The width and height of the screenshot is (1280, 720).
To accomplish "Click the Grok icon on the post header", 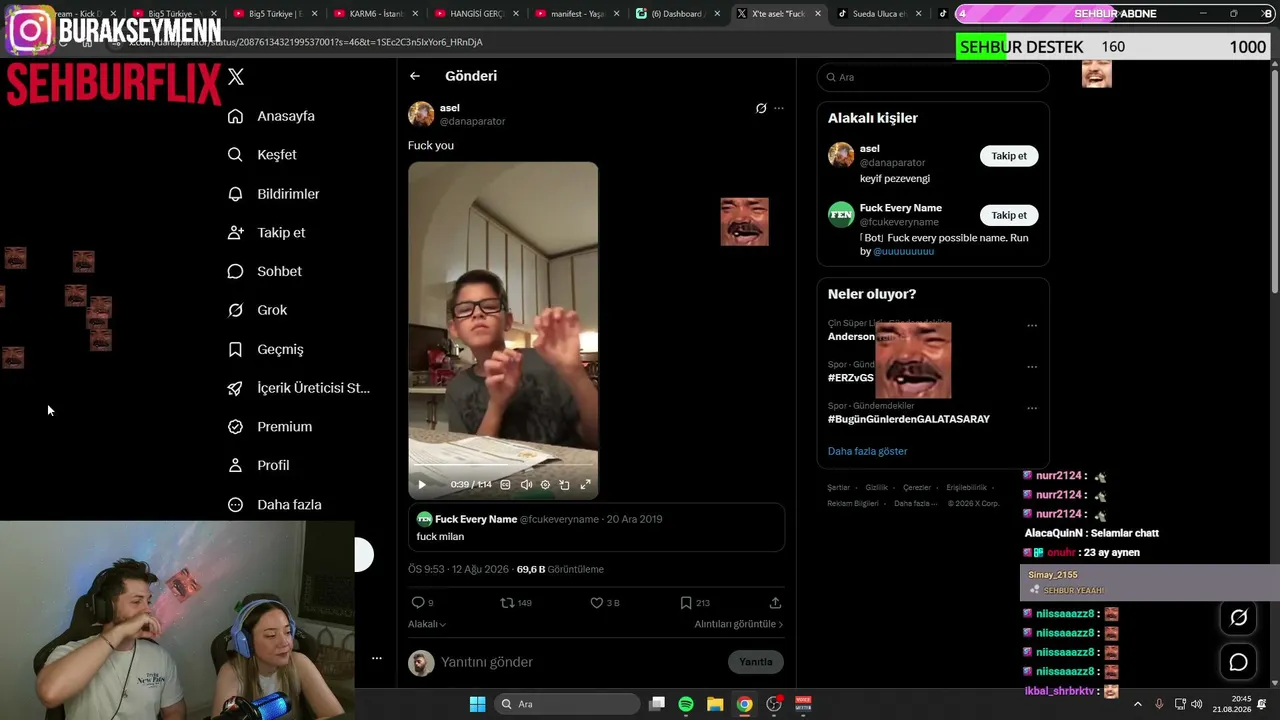I will tap(761, 108).
